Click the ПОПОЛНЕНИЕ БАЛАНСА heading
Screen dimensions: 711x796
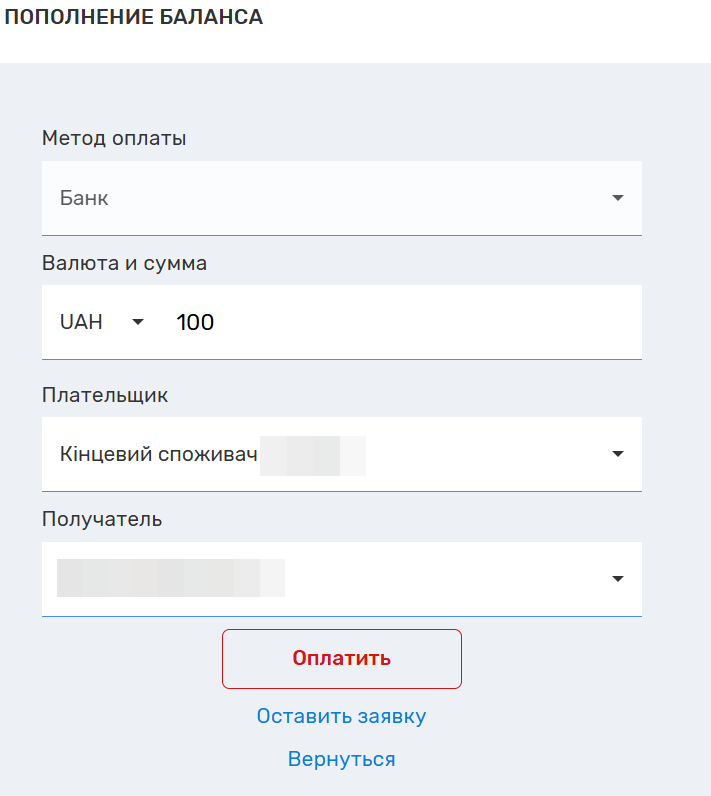(x=135, y=18)
